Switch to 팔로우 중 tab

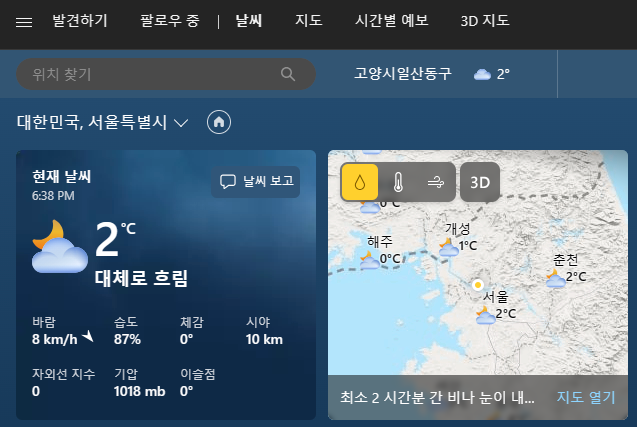pyautogui.click(x=170, y=20)
